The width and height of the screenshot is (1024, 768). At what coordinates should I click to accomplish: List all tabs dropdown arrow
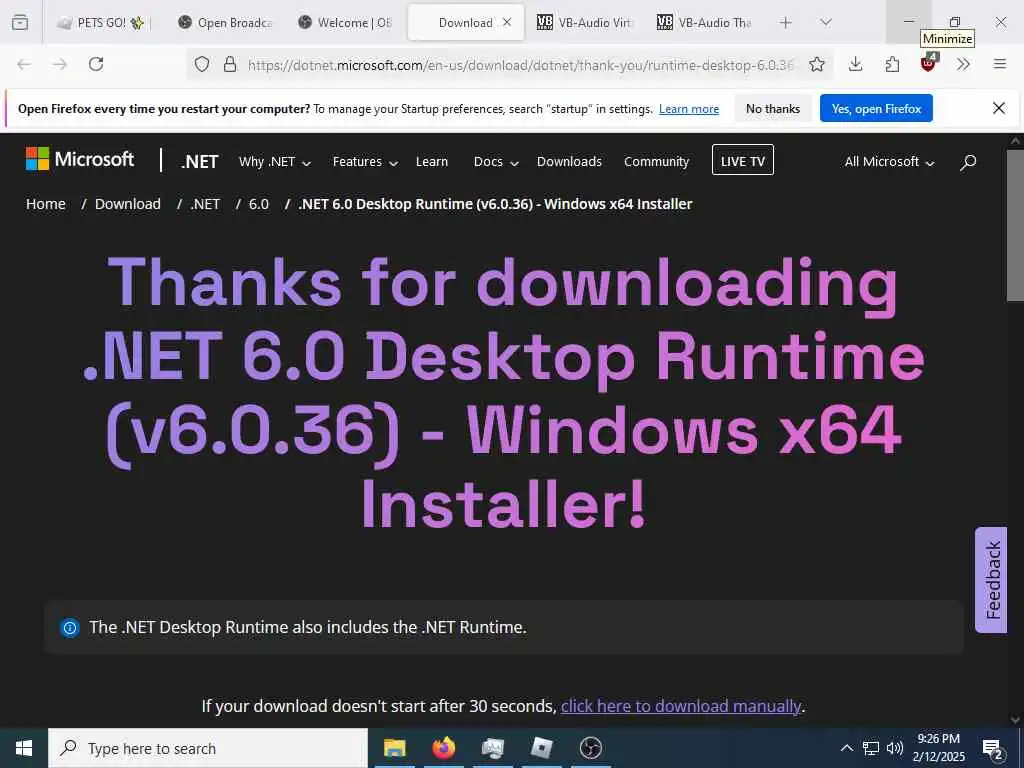825,22
